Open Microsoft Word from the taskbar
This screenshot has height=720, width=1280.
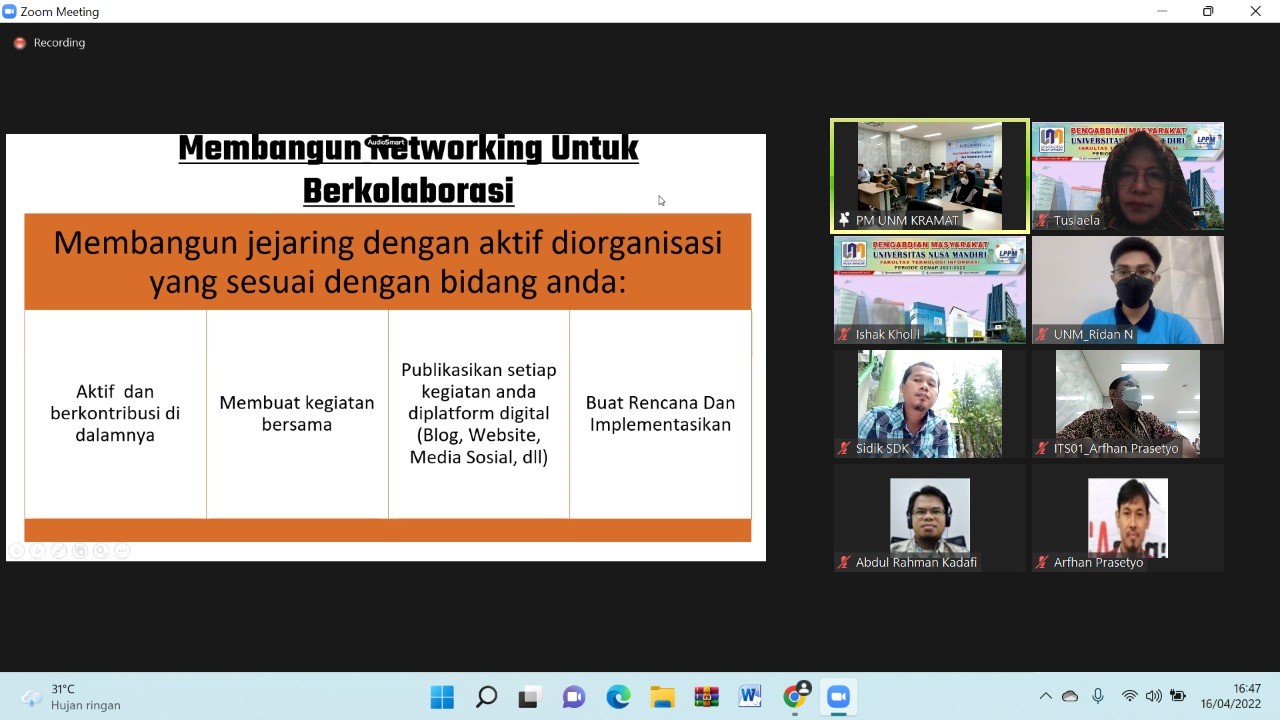pyautogui.click(x=750, y=697)
